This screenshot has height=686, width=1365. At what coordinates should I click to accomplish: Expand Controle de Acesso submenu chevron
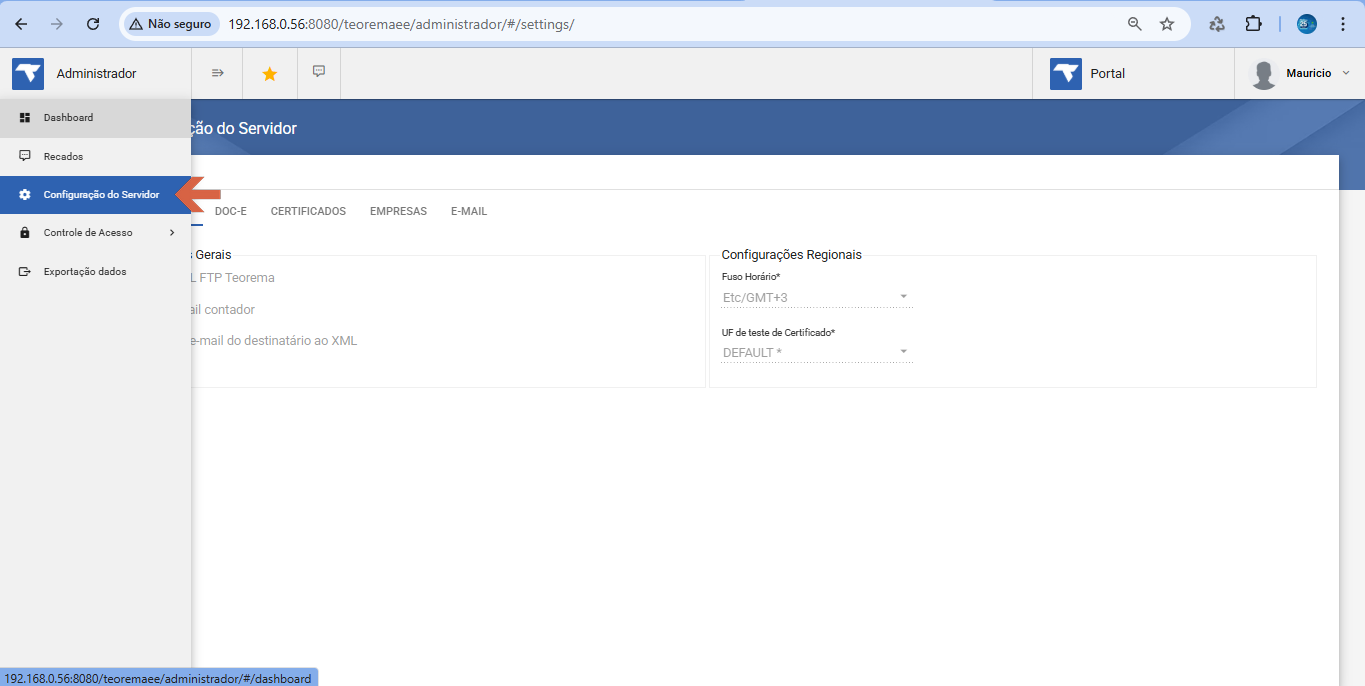[x=172, y=233]
